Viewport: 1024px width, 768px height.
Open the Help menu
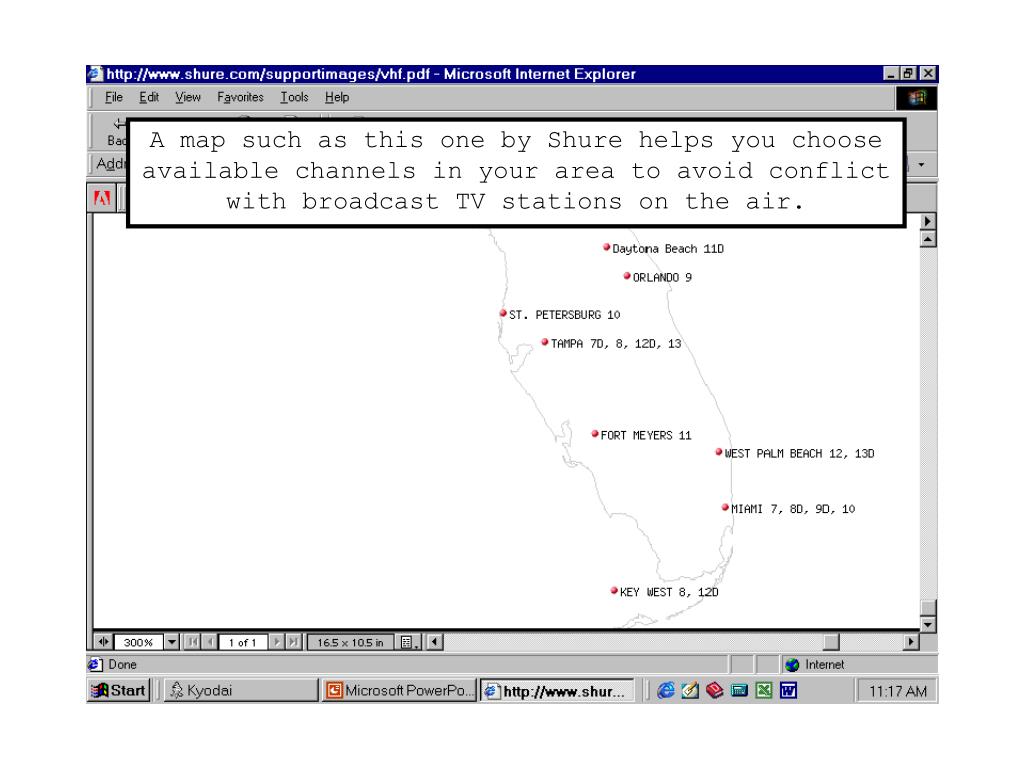click(x=337, y=97)
